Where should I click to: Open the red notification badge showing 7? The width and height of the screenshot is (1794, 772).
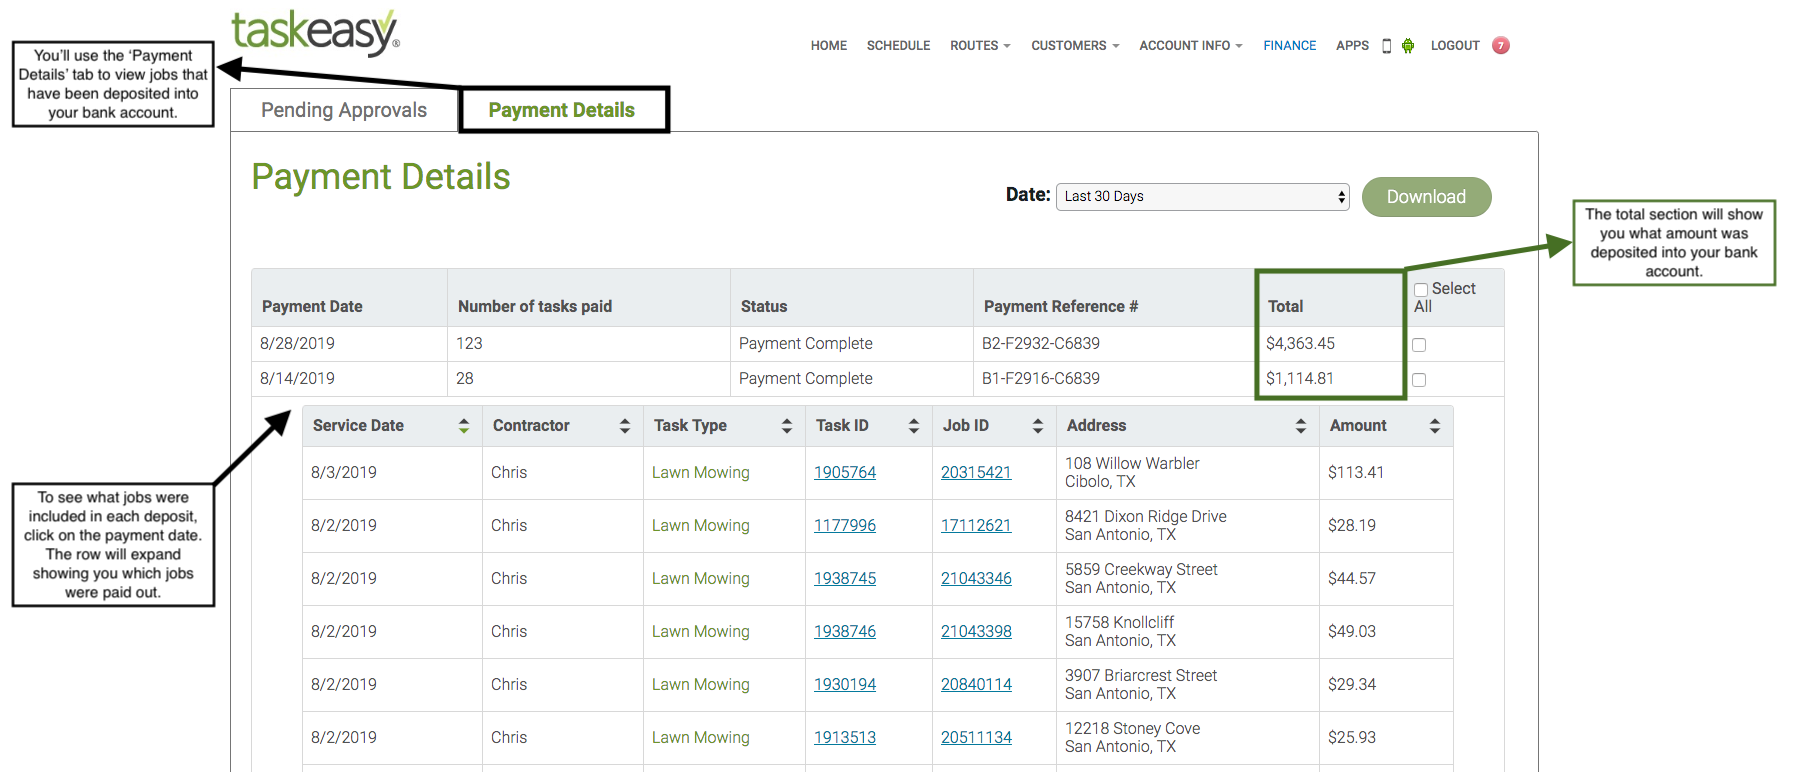(1501, 45)
